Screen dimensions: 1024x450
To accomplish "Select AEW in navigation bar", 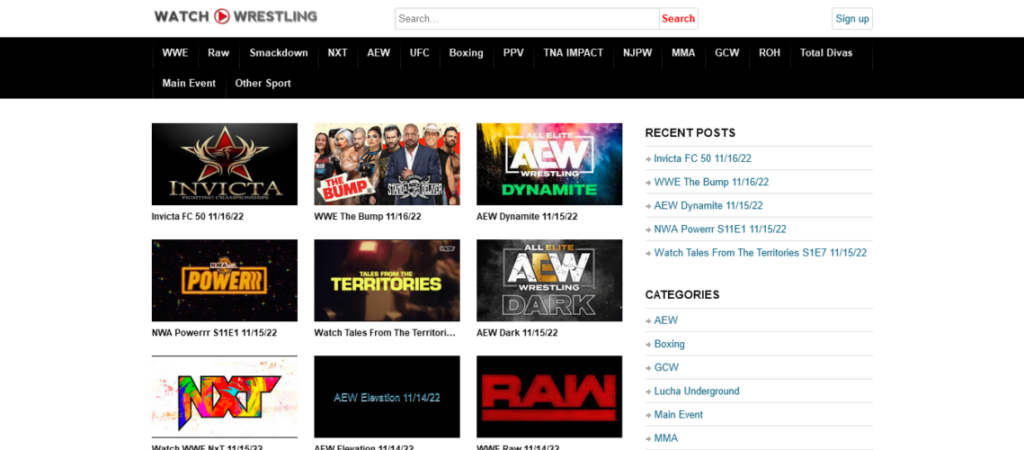I will 379,53.
